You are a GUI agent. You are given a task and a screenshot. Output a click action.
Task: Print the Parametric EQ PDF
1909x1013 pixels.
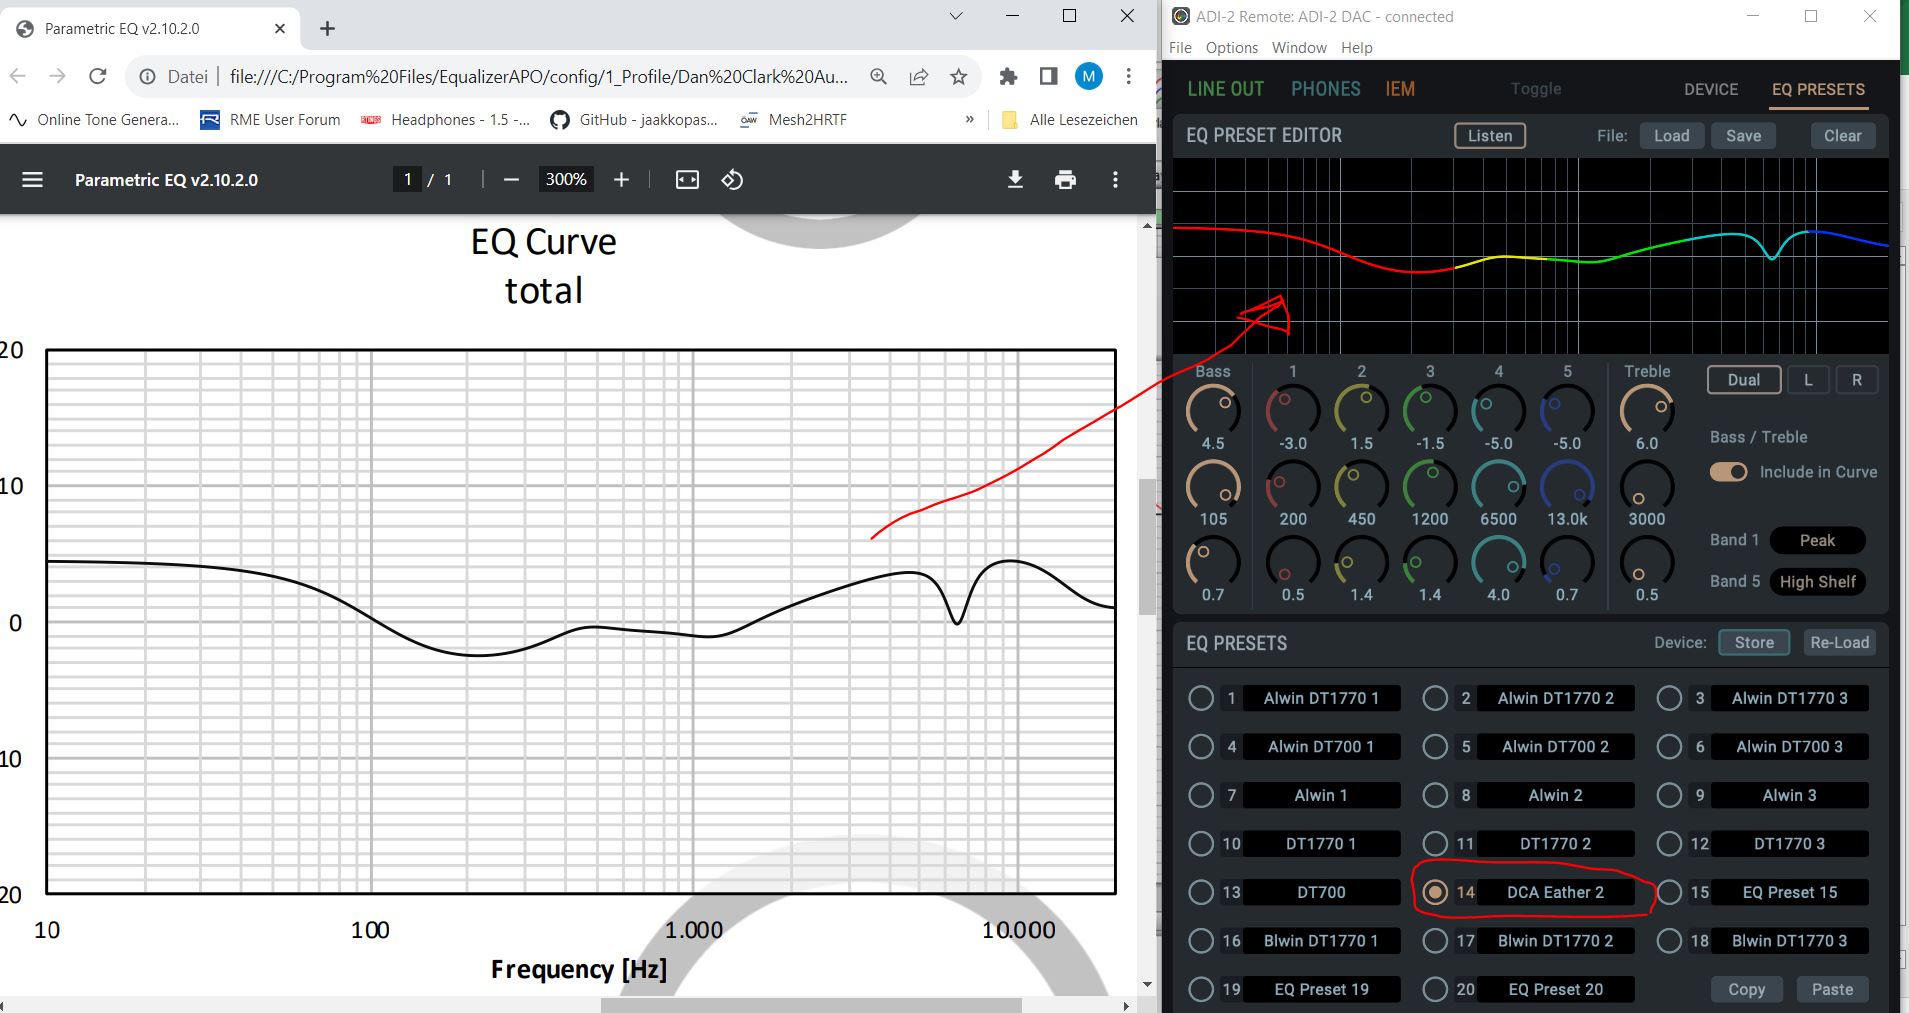click(x=1065, y=180)
